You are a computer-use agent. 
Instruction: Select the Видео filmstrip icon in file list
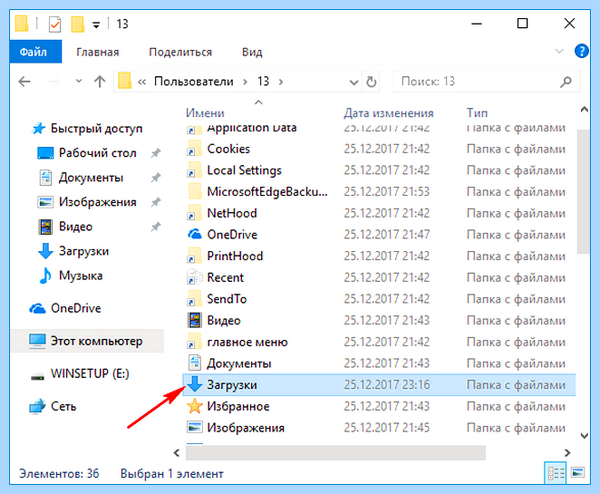(194, 320)
